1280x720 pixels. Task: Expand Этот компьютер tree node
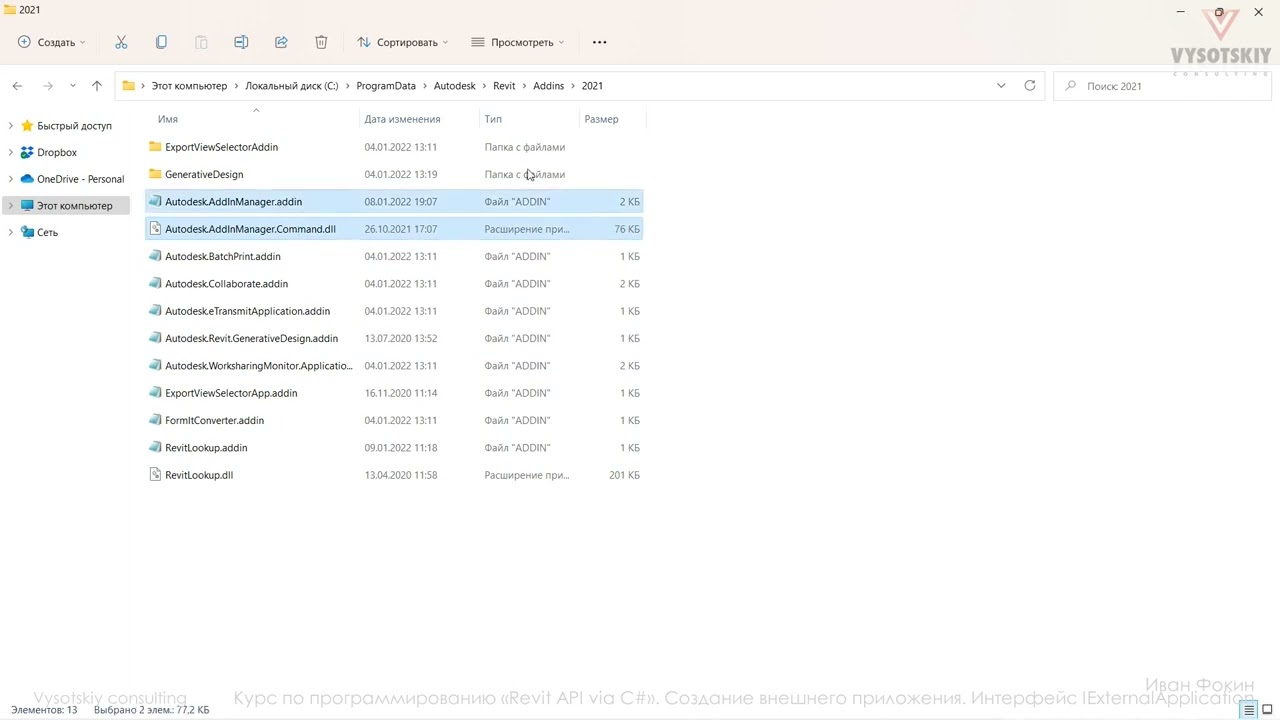tap(11, 206)
